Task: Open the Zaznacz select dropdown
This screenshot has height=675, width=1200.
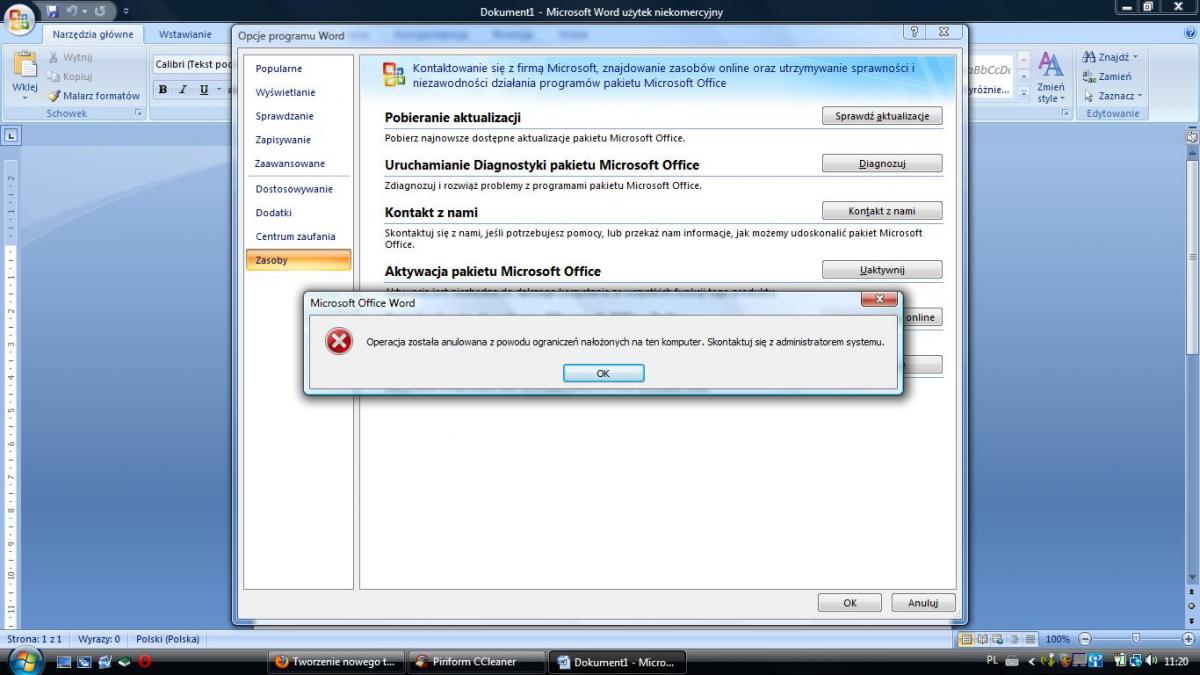Action: 1112,96
